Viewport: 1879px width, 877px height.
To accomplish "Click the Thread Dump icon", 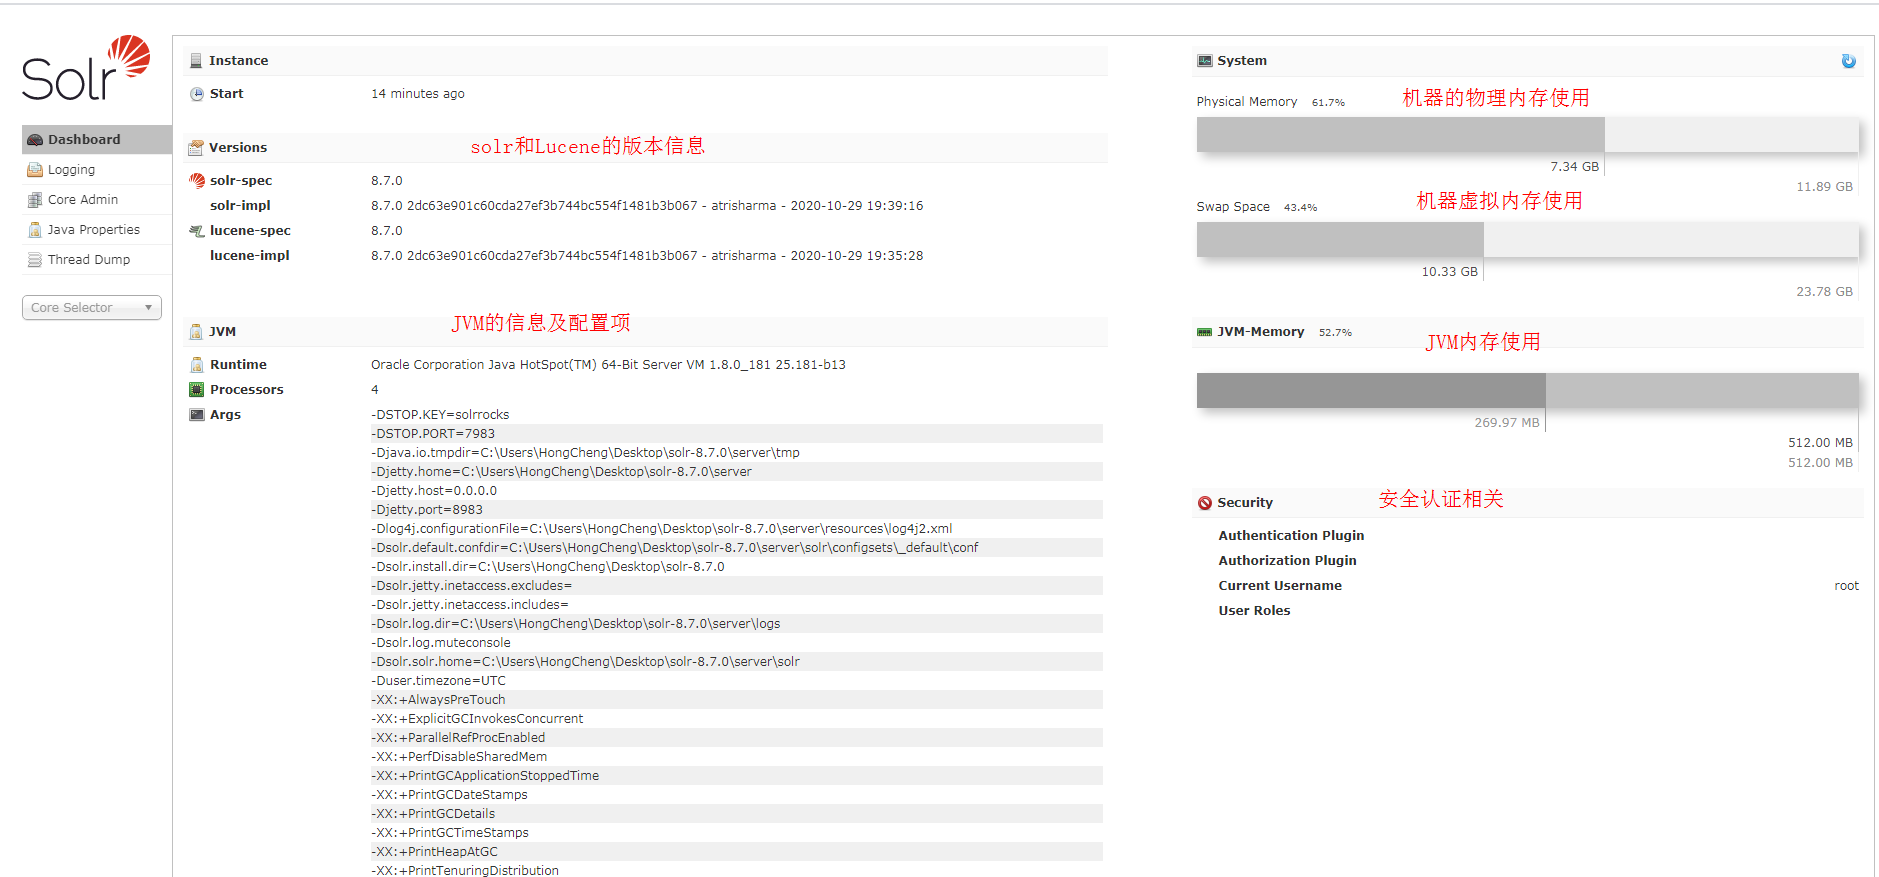I will [x=35, y=260].
